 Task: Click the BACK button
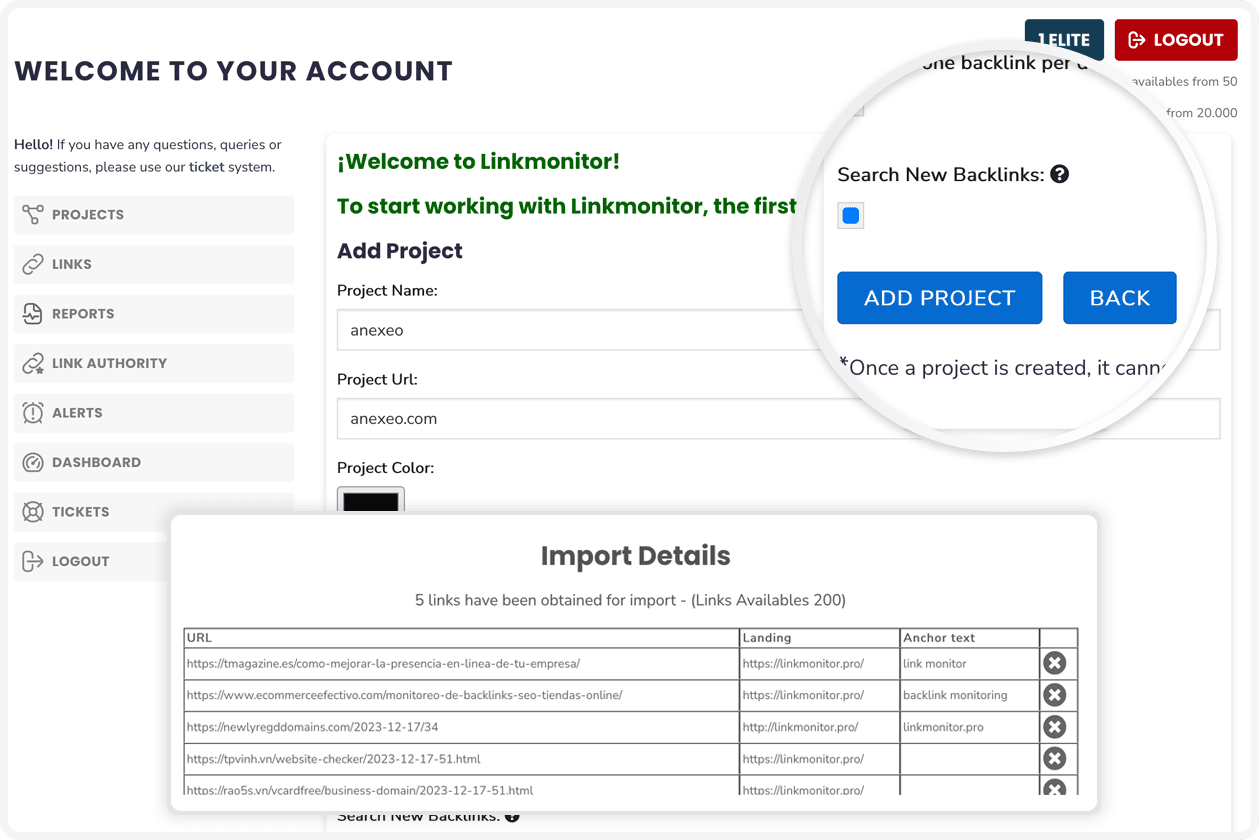(x=1120, y=298)
